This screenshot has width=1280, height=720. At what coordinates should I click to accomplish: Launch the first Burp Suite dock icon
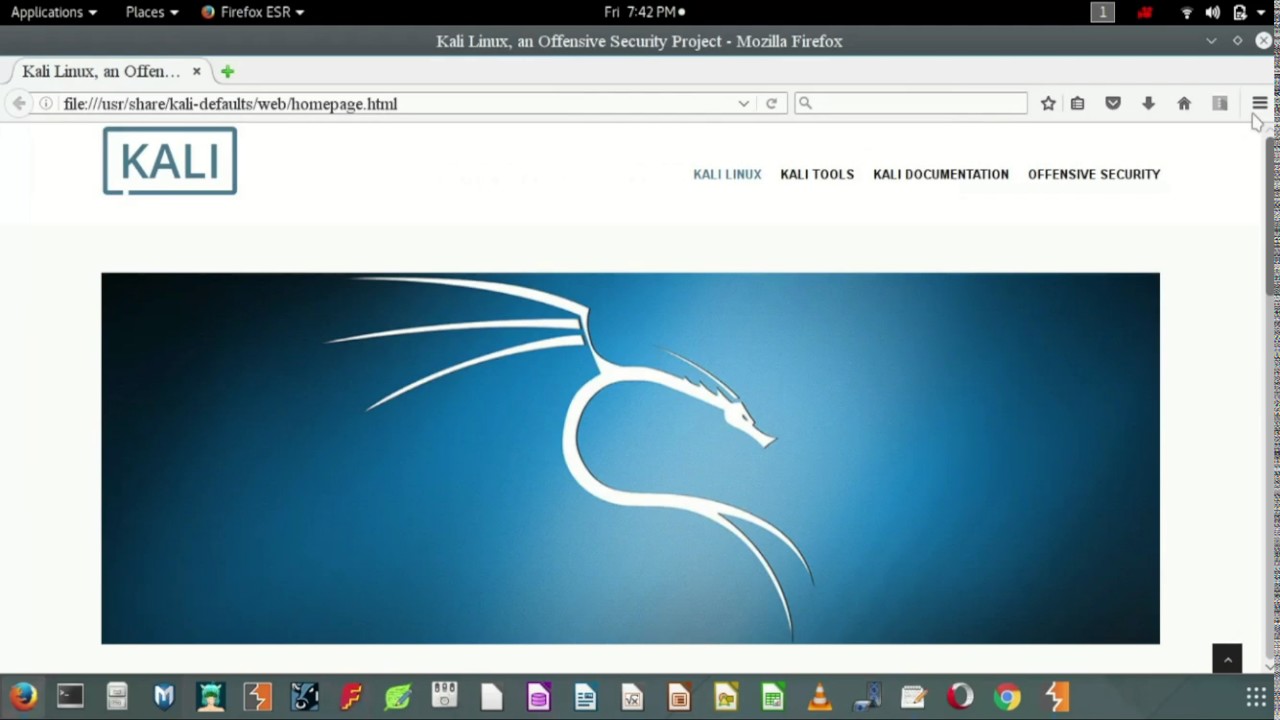pyautogui.click(x=258, y=696)
